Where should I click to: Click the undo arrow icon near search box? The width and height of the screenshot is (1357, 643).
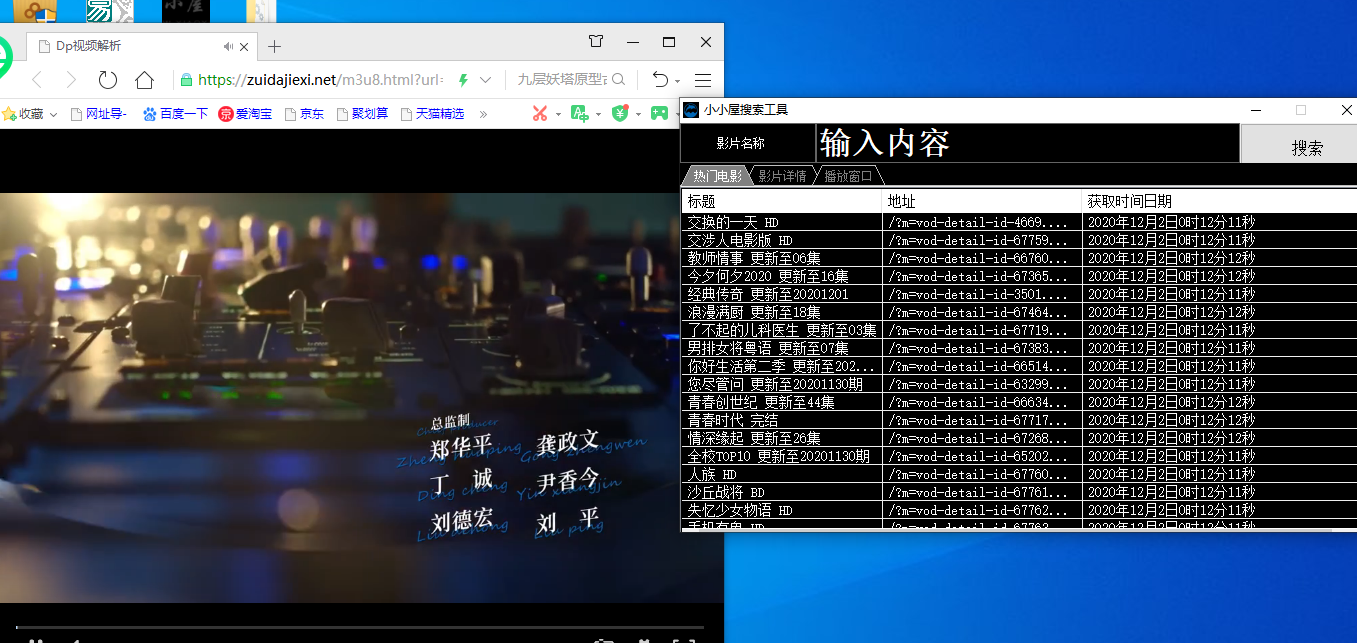(x=661, y=79)
